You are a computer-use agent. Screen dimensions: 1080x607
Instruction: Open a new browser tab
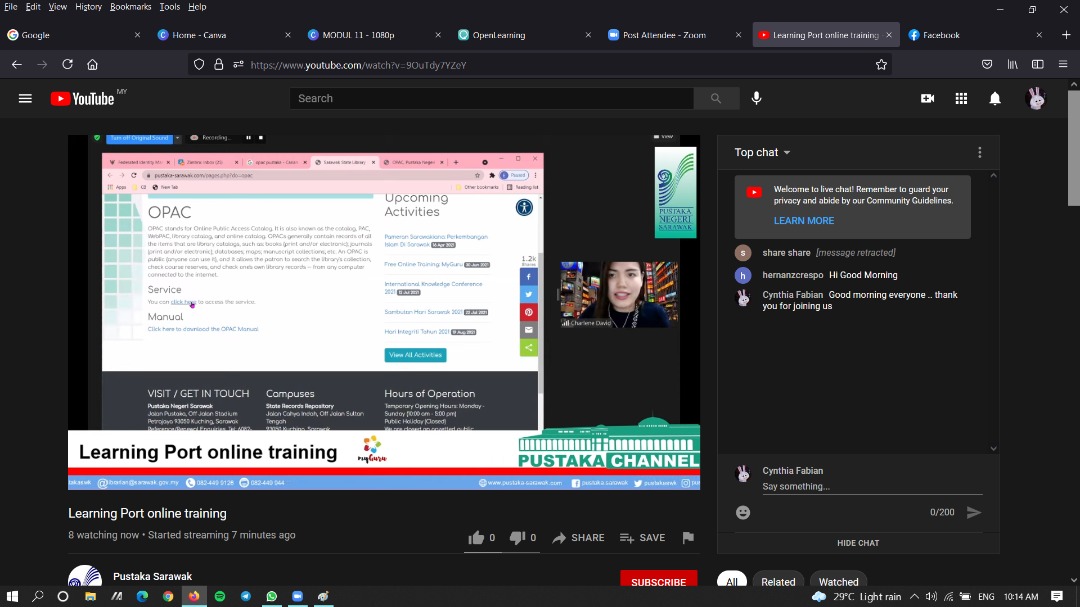tap(1066, 34)
